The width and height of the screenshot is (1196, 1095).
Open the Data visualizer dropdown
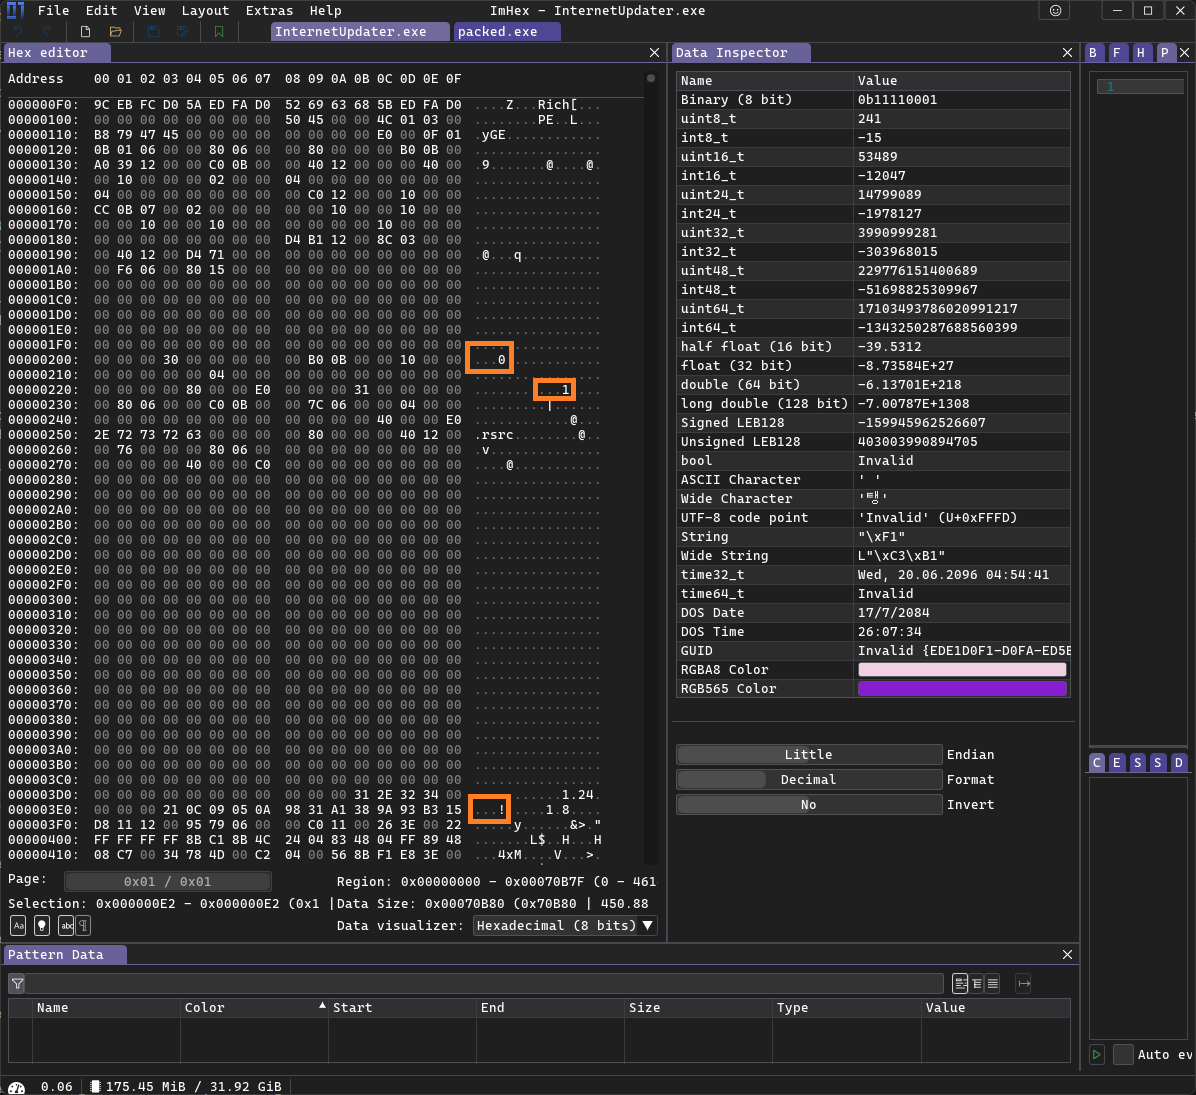565,926
